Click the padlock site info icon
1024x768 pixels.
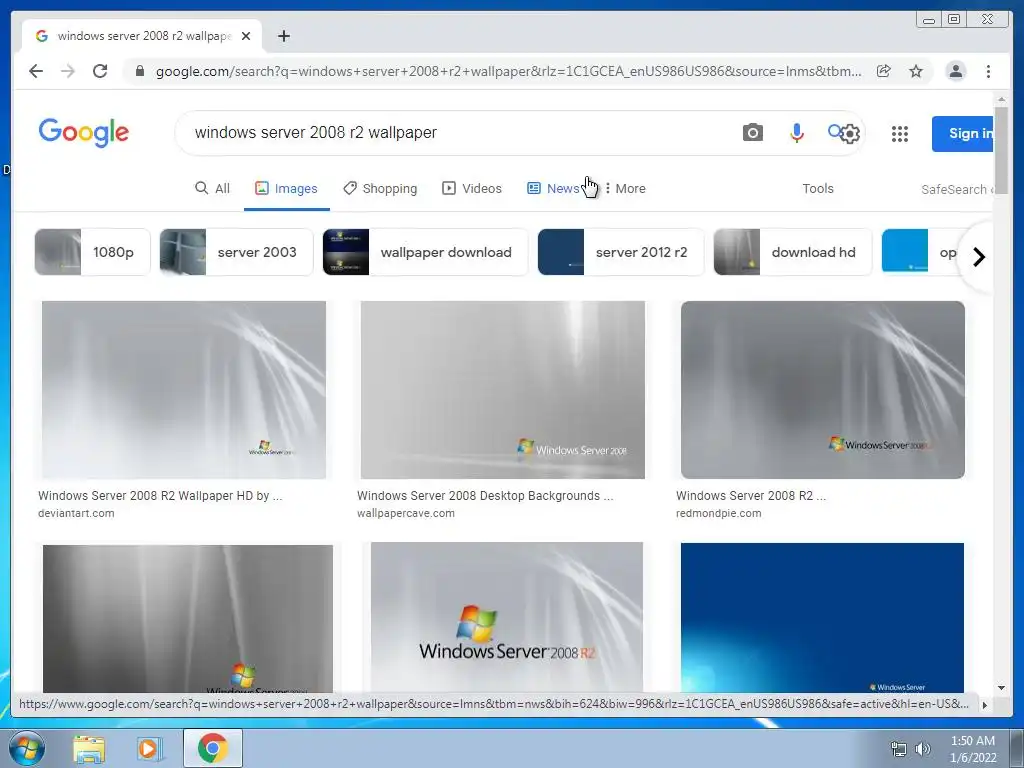tap(140, 71)
